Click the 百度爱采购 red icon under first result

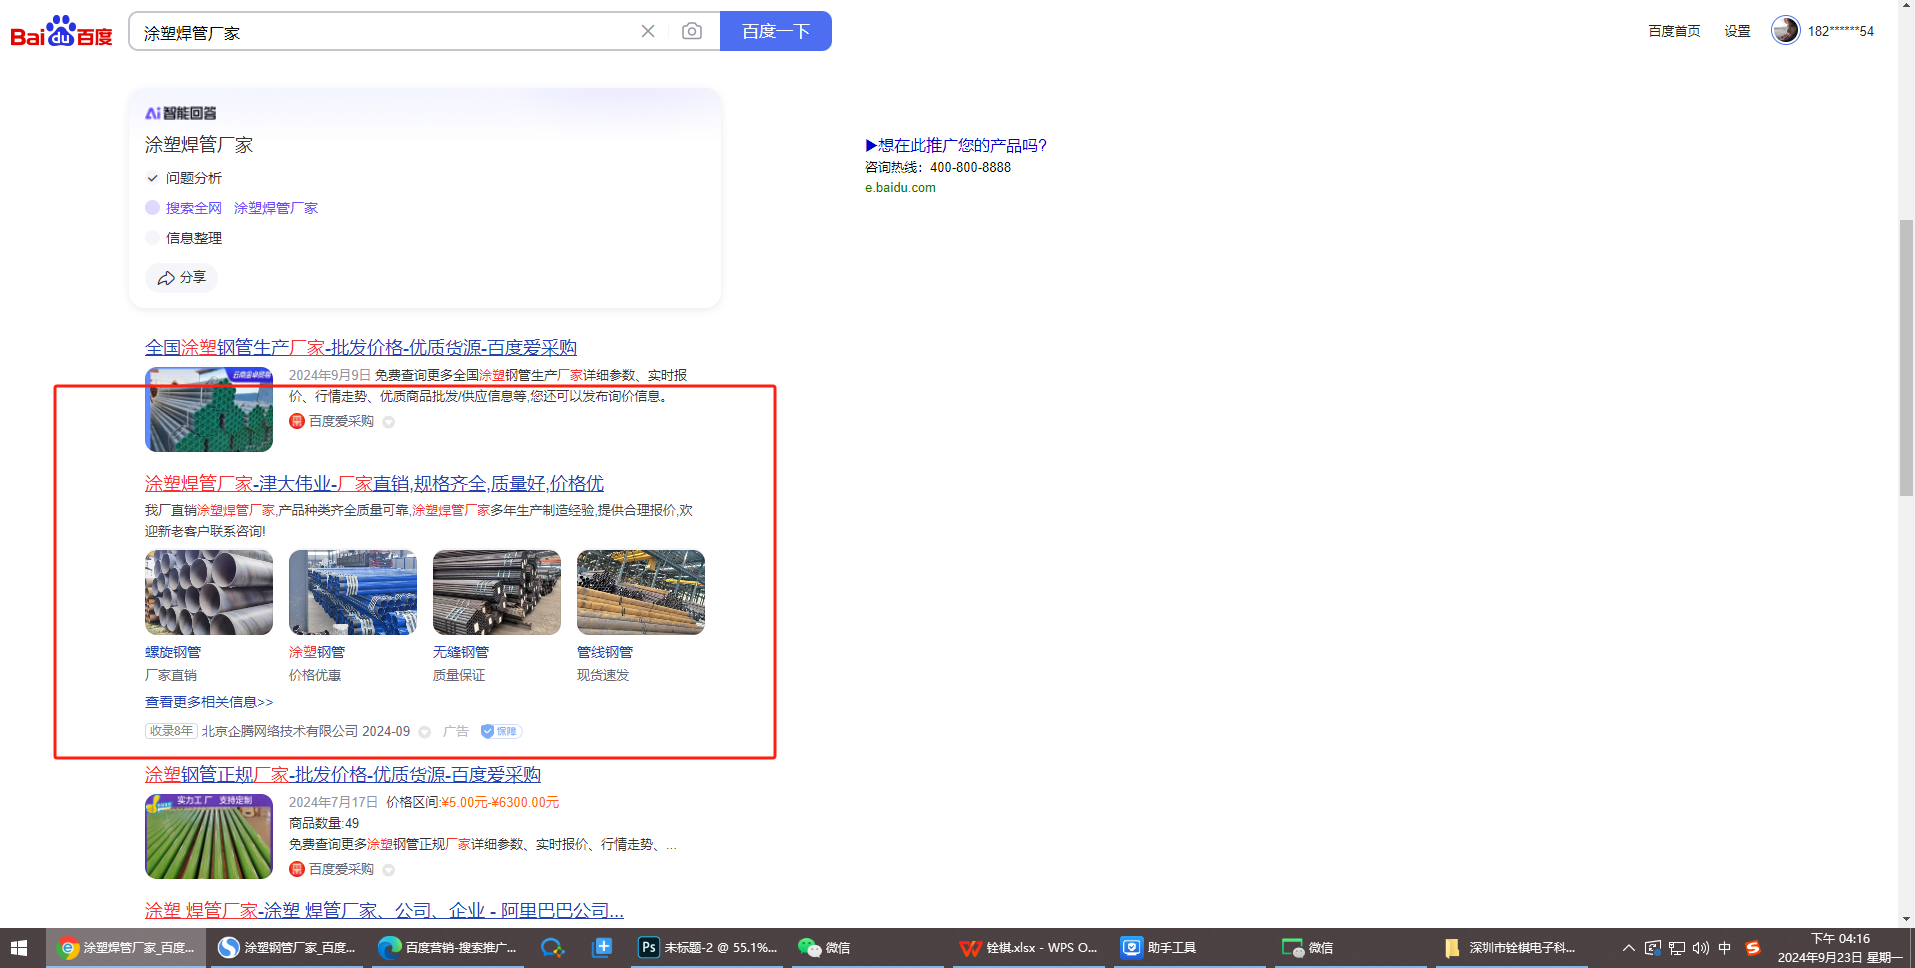pos(297,421)
